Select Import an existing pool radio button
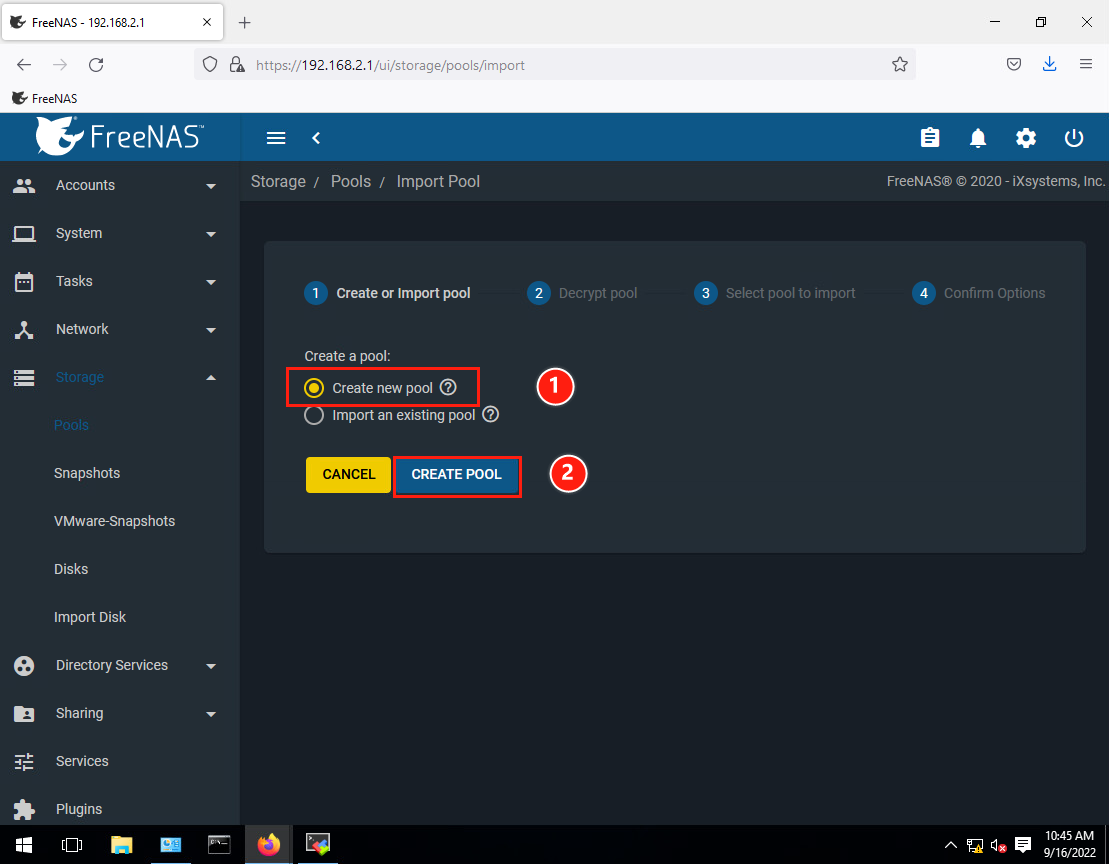Screen dimensions: 1109x864 click(314, 415)
